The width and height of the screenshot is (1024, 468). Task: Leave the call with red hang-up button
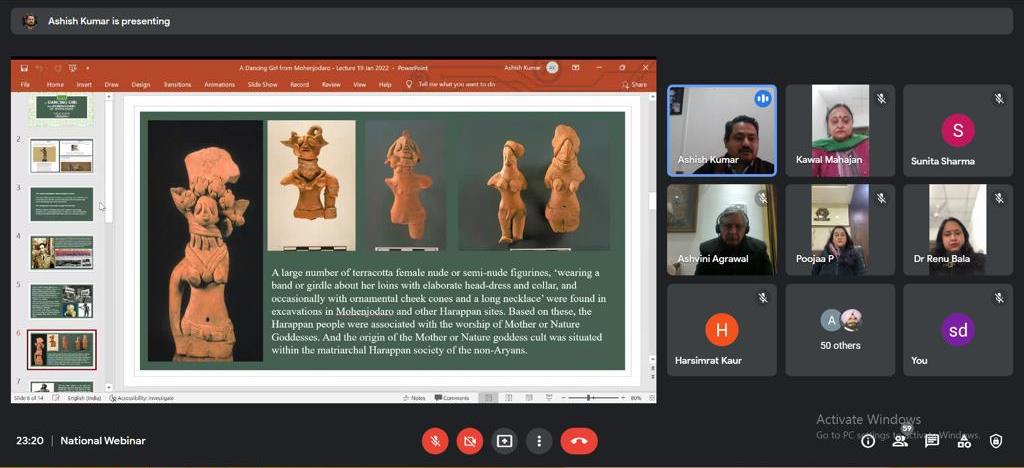coord(579,441)
